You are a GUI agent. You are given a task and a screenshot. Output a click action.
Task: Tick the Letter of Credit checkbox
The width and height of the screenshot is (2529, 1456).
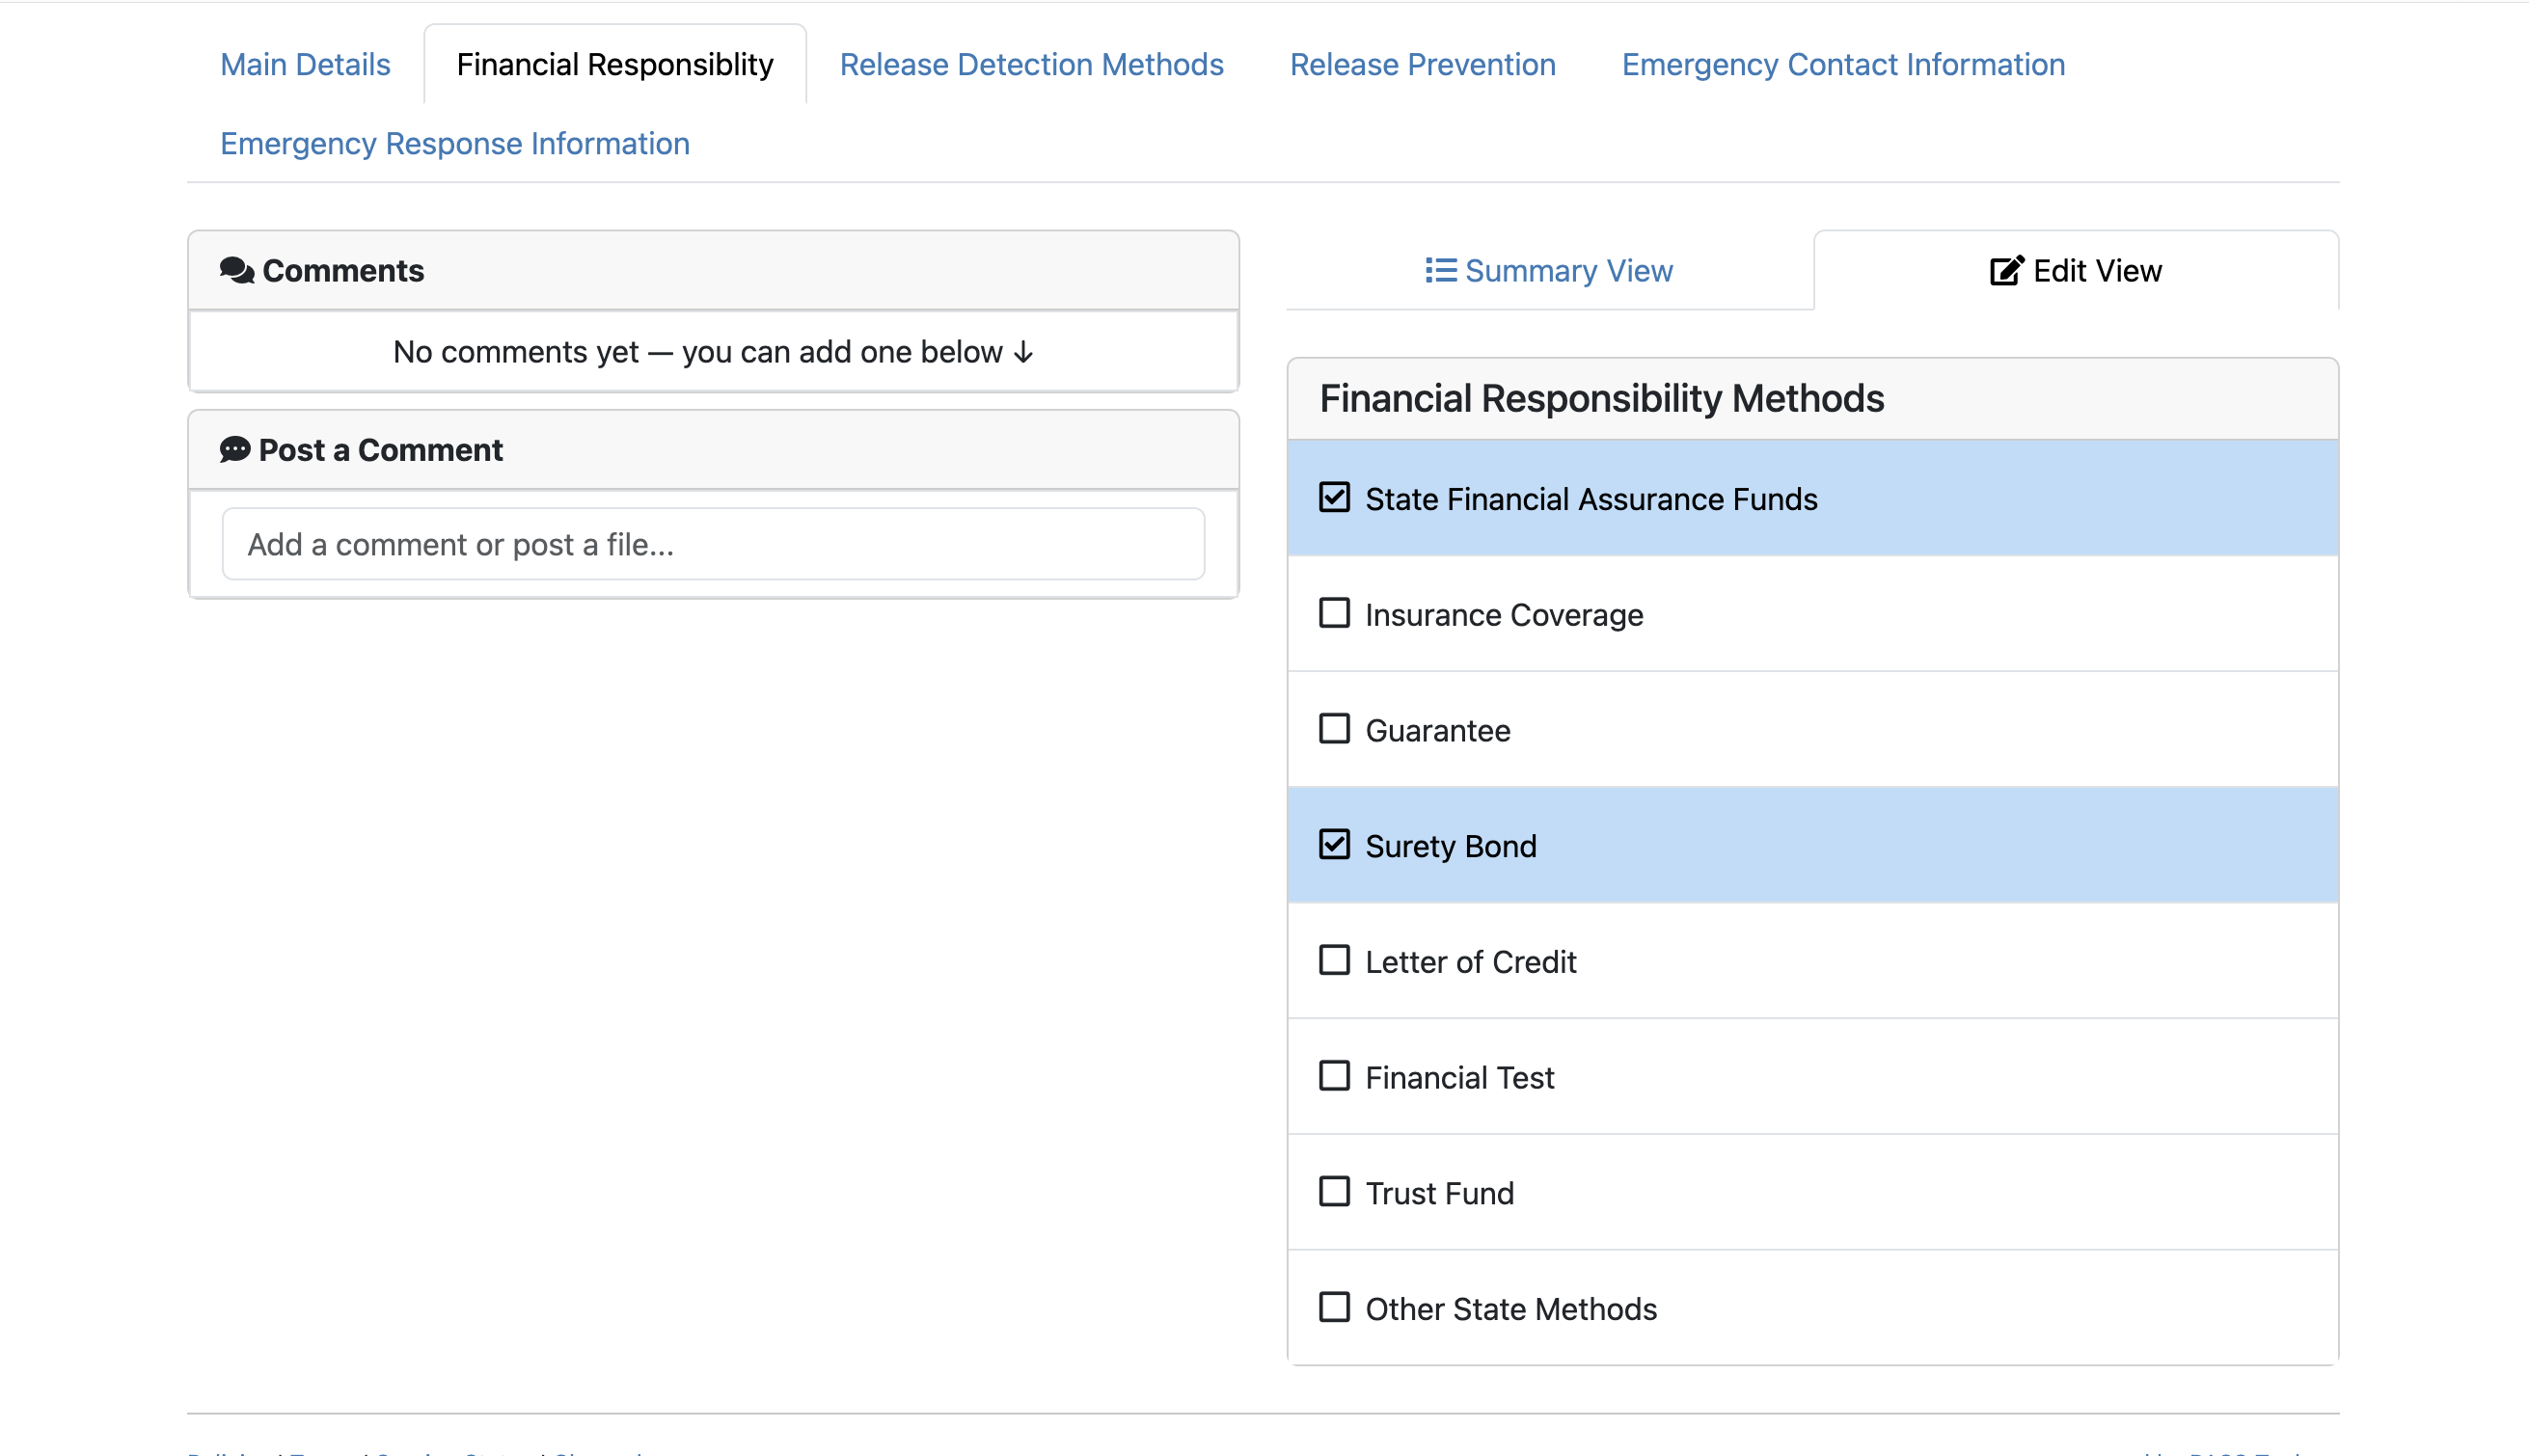tap(1334, 960)
